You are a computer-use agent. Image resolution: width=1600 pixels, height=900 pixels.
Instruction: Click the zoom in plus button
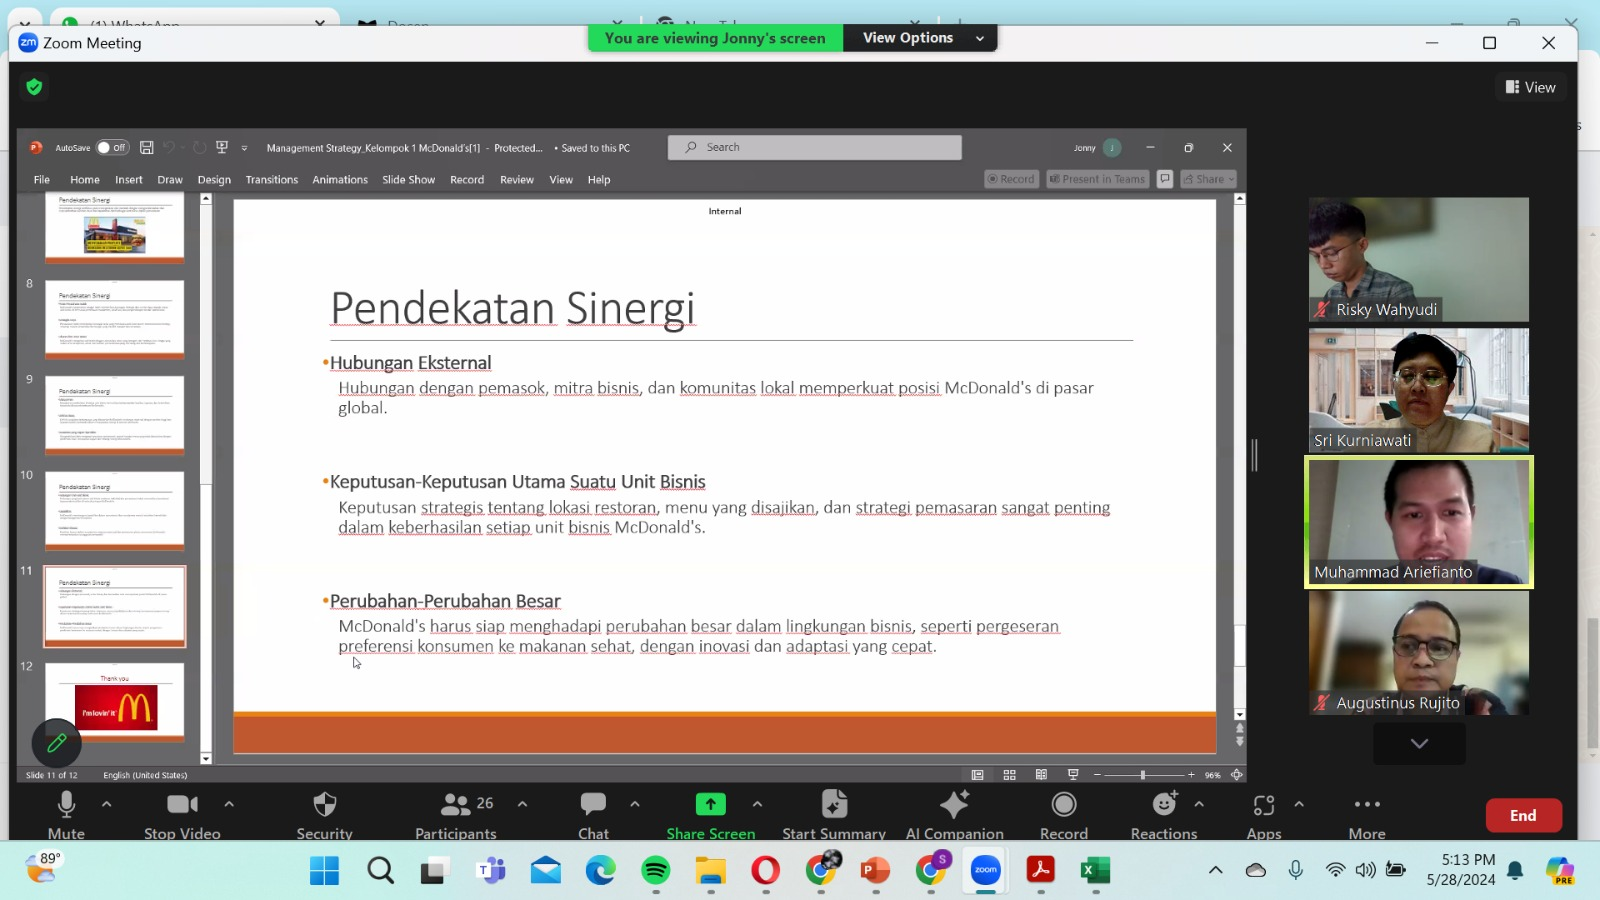(1191, 775)
